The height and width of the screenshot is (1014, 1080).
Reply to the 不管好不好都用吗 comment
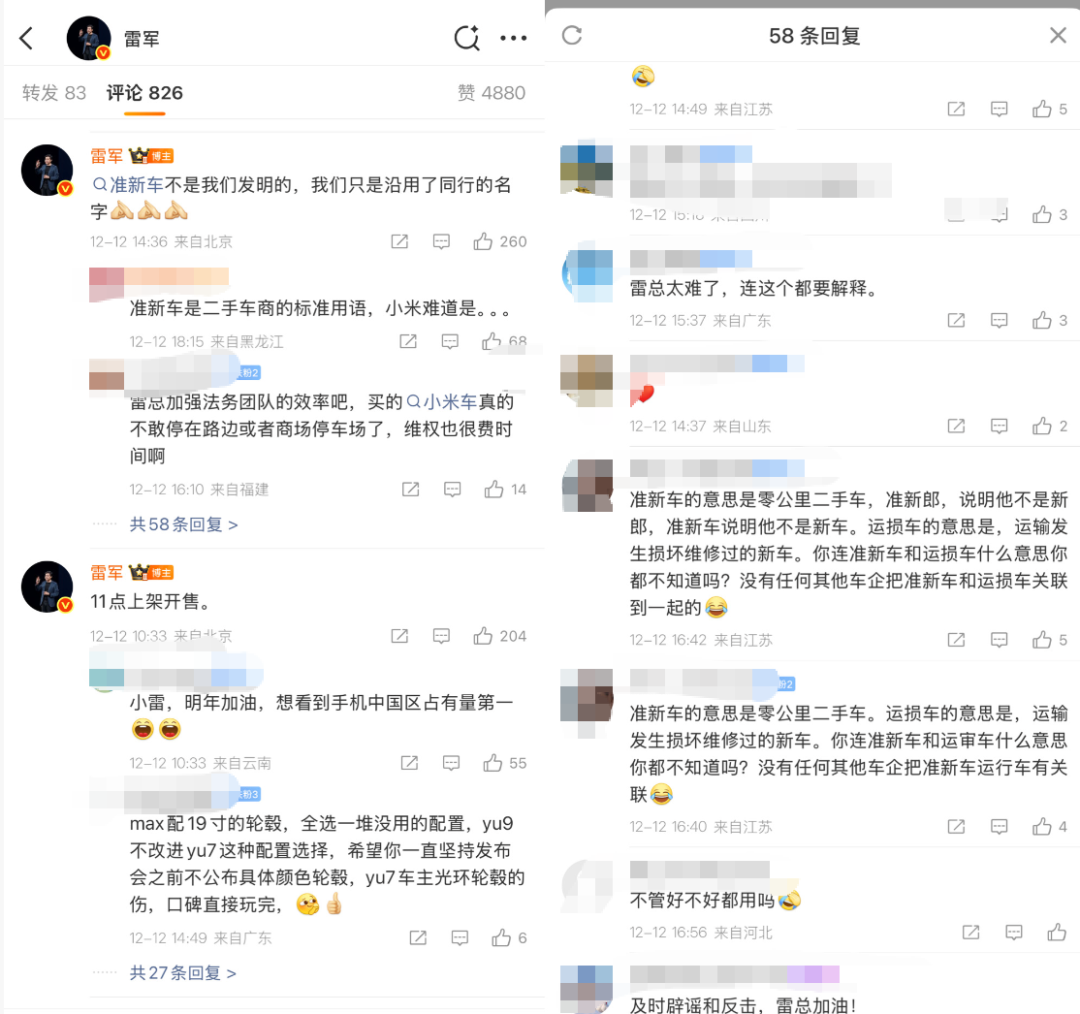pyautogui.click(x=1014, y=933)
